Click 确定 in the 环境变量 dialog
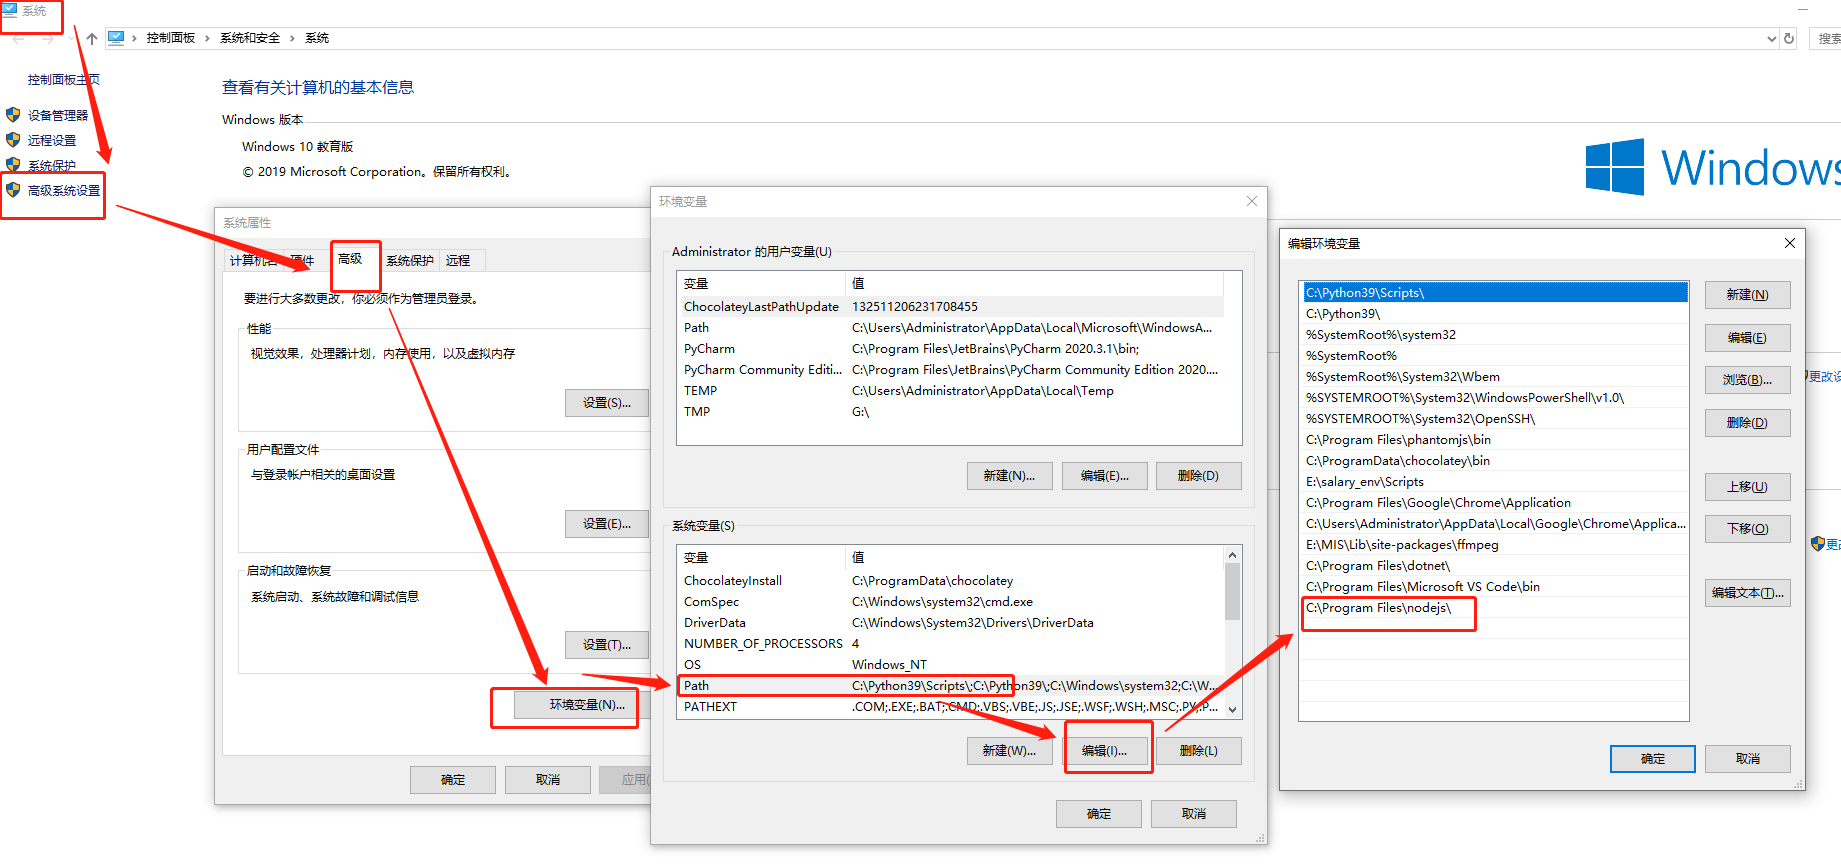The image size is (1841, 866). [1098, 814]
